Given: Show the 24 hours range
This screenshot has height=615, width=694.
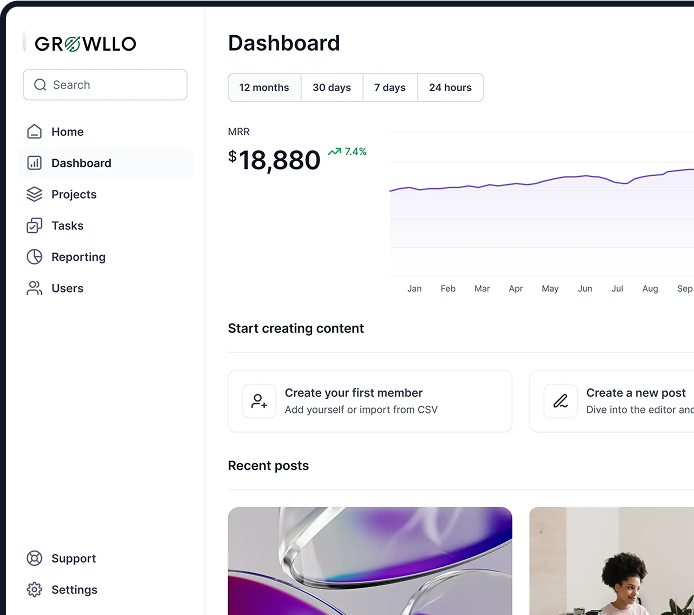Looking at the screenshot, I should point(450,88).
